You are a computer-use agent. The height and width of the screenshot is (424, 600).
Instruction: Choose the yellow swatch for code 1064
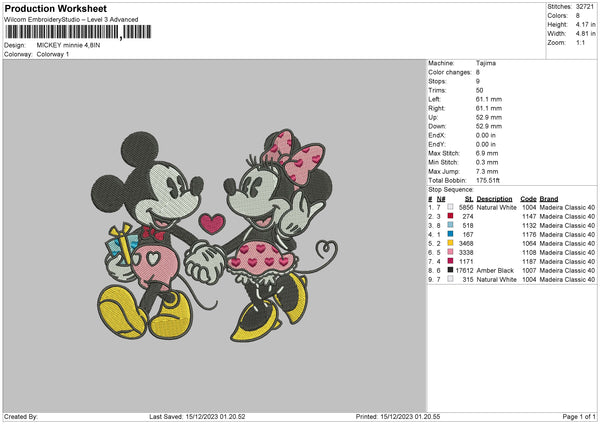coord(452,243)
